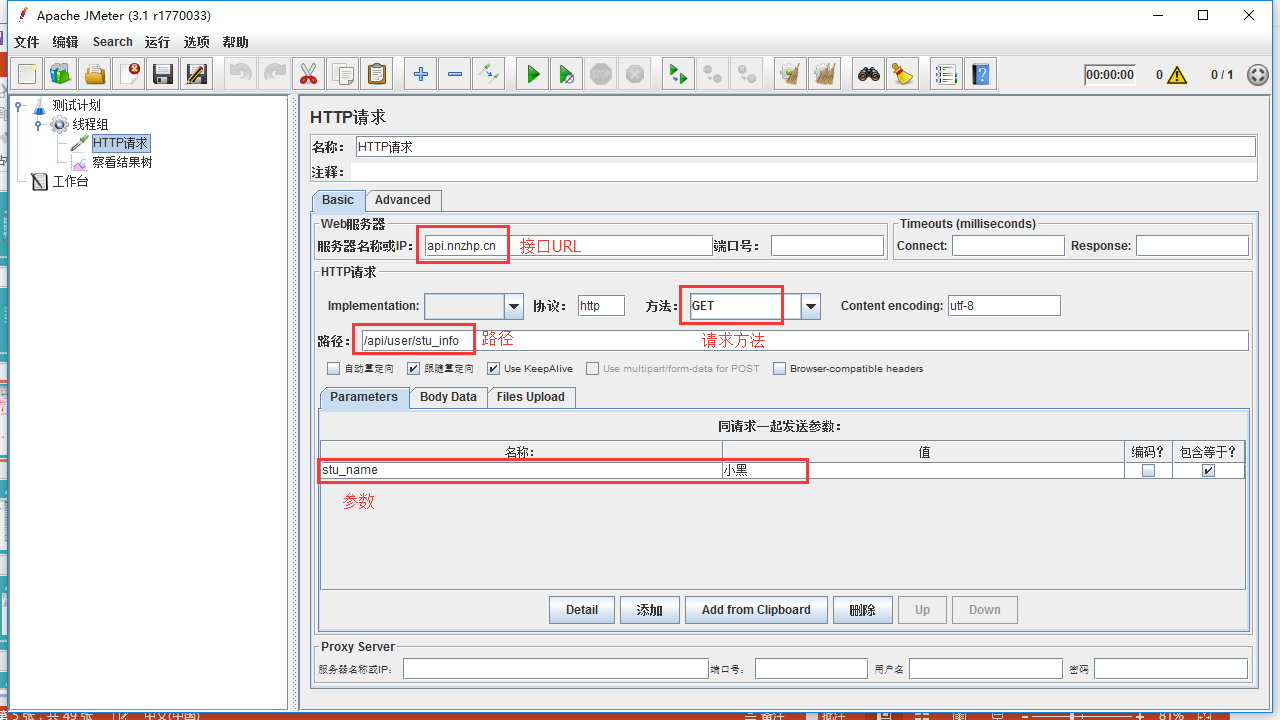
Task: Click the 删除 button
Action: click(862, 610)
